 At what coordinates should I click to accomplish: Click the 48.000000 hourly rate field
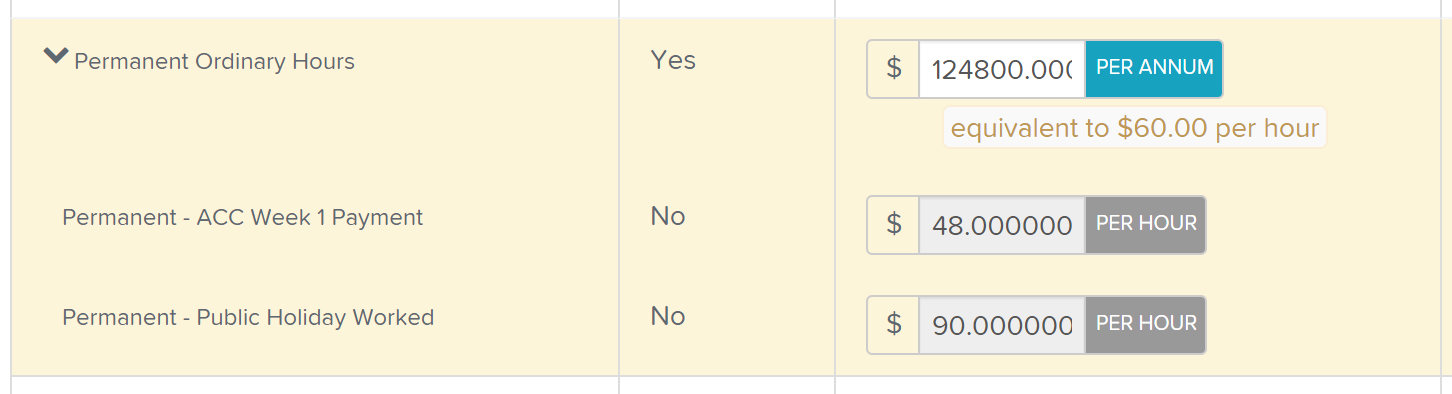point(1002,225)
